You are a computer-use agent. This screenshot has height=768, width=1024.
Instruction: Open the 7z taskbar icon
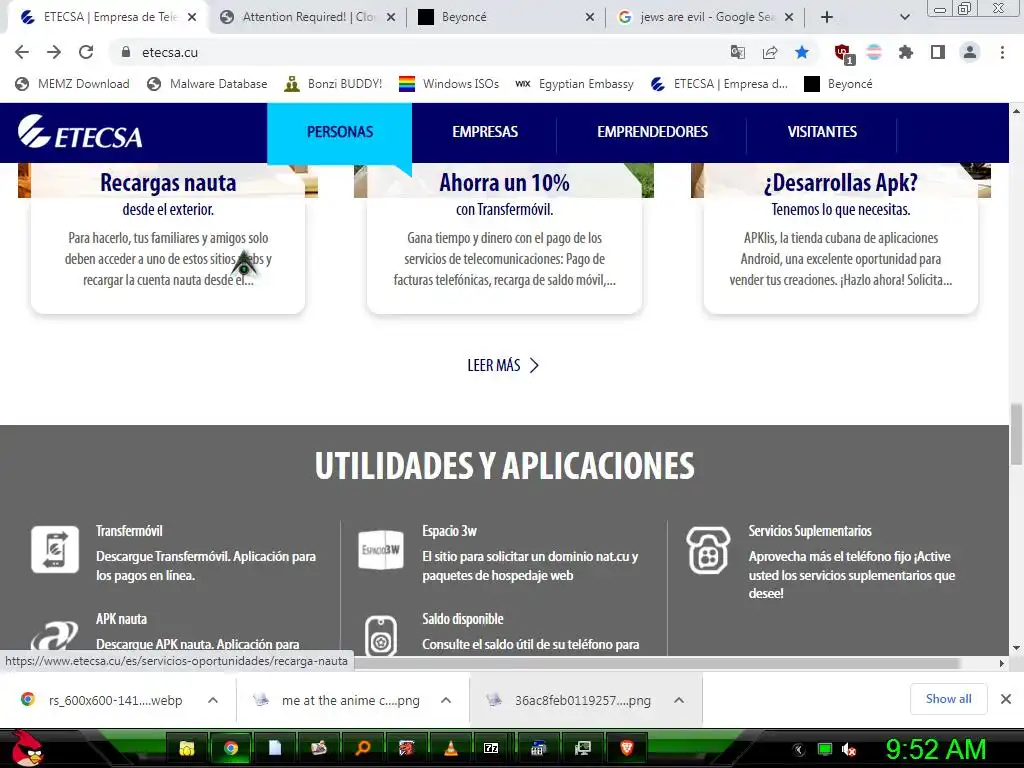[491, 748]
